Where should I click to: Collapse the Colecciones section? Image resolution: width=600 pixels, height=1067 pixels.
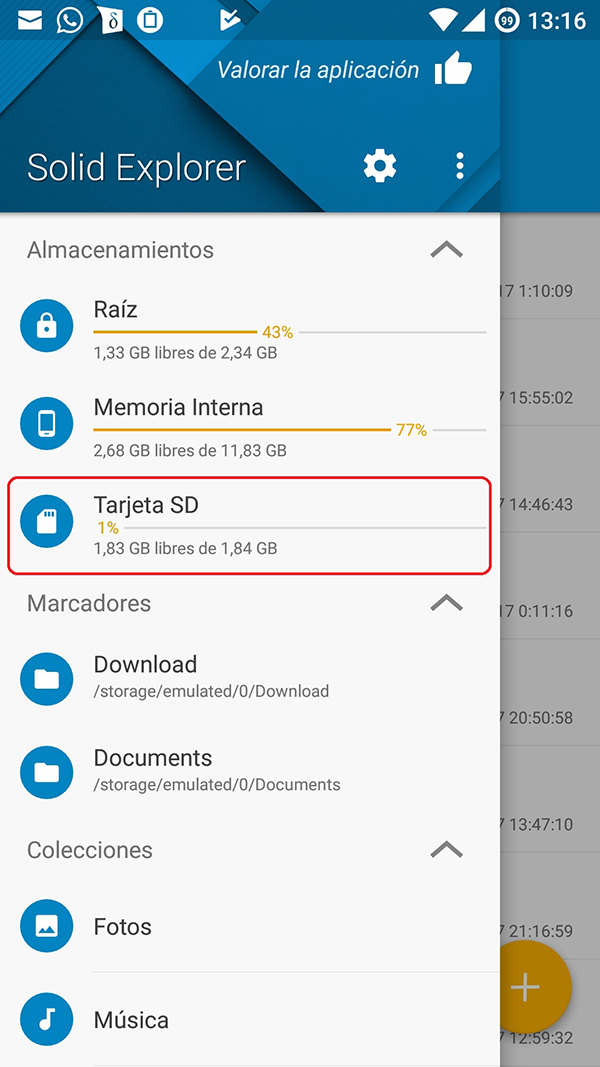tap(446, 850)
